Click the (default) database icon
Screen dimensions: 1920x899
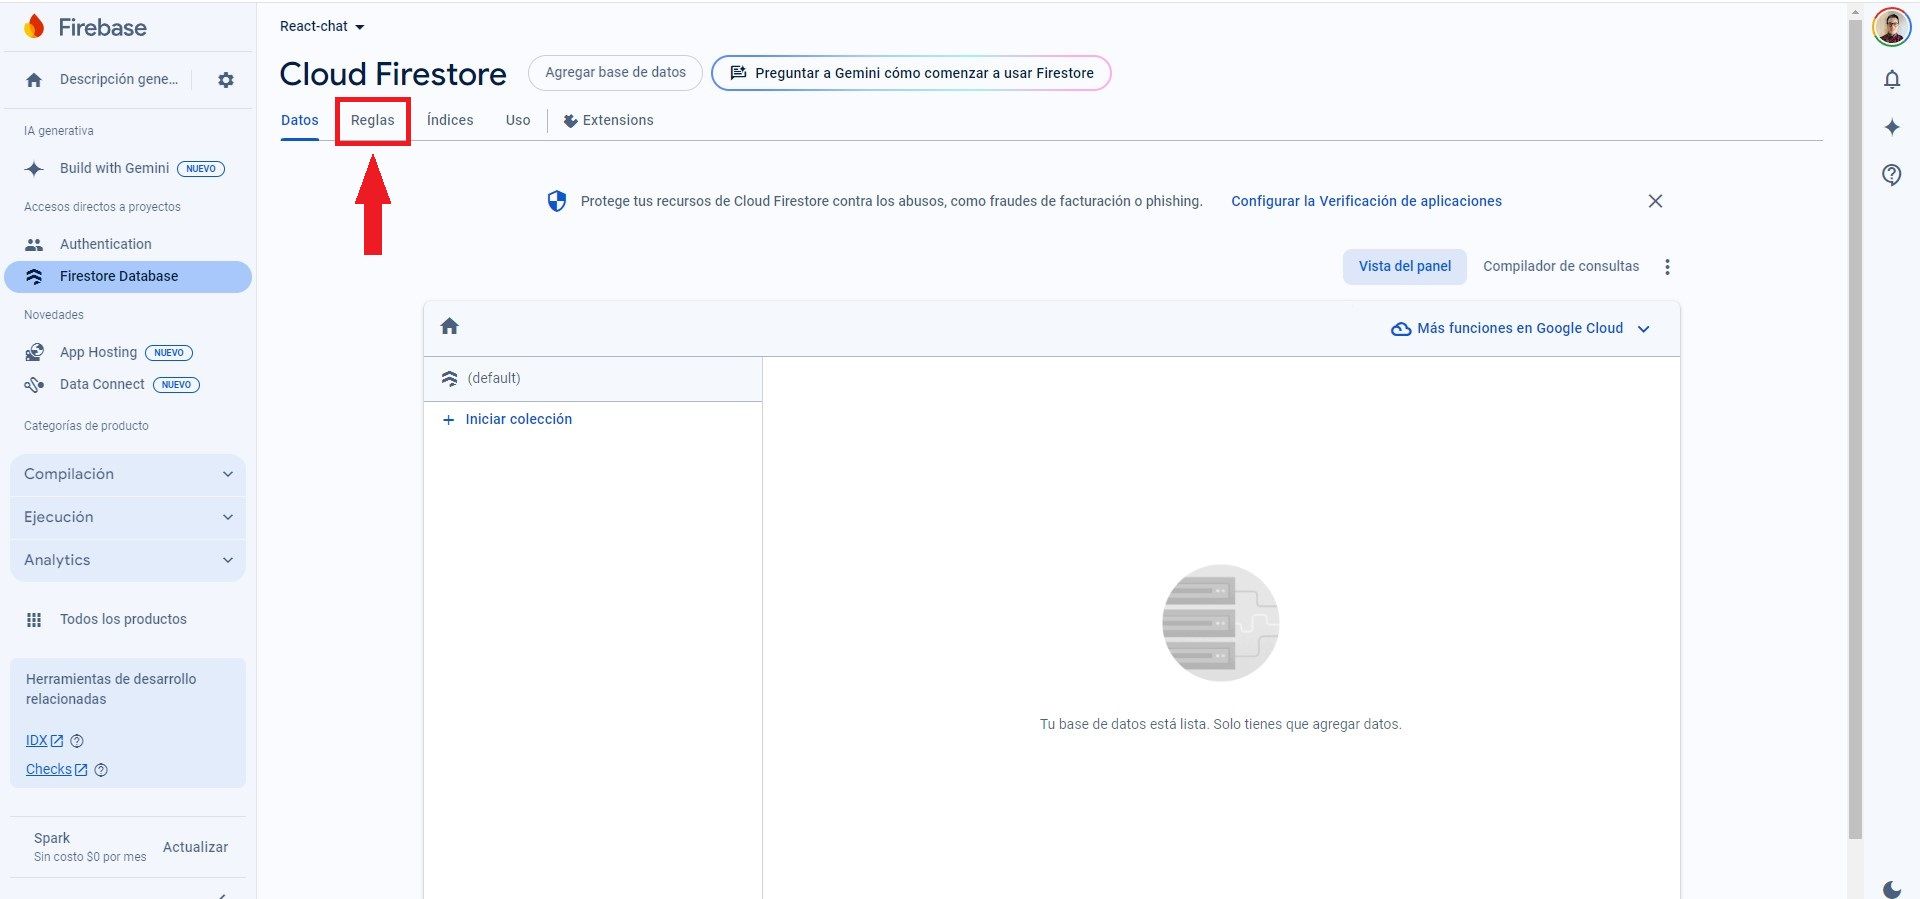449,379
